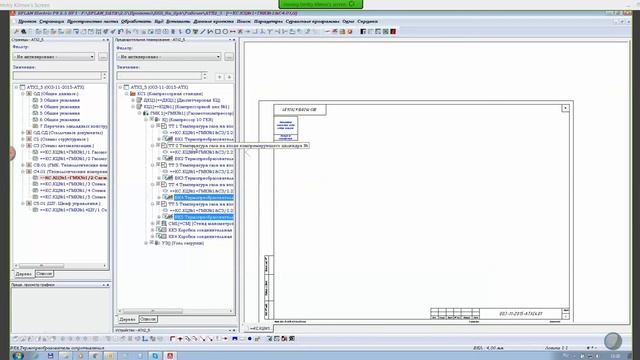
Task: Collapse the ОД (Общие данные) node
Action: pyautogui.click(x=23, y=93)
